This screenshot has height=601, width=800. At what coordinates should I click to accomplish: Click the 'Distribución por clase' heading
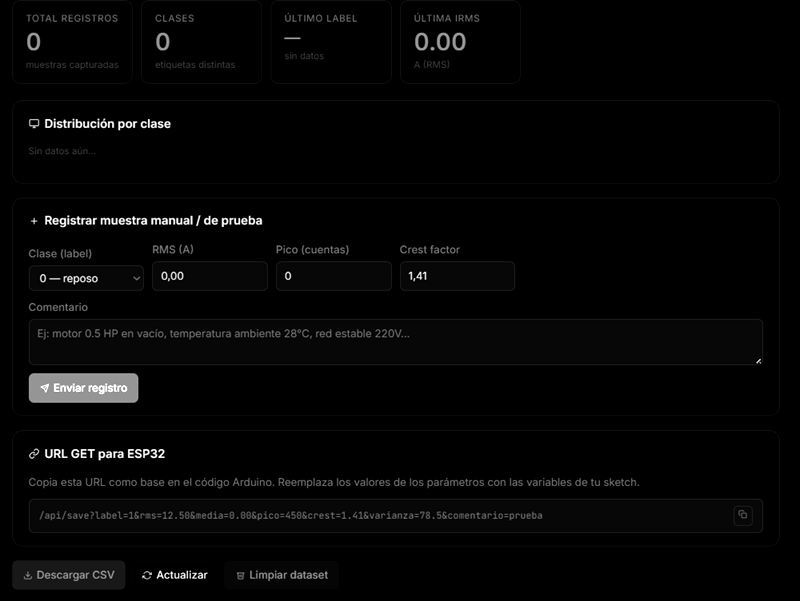[107, 123]
